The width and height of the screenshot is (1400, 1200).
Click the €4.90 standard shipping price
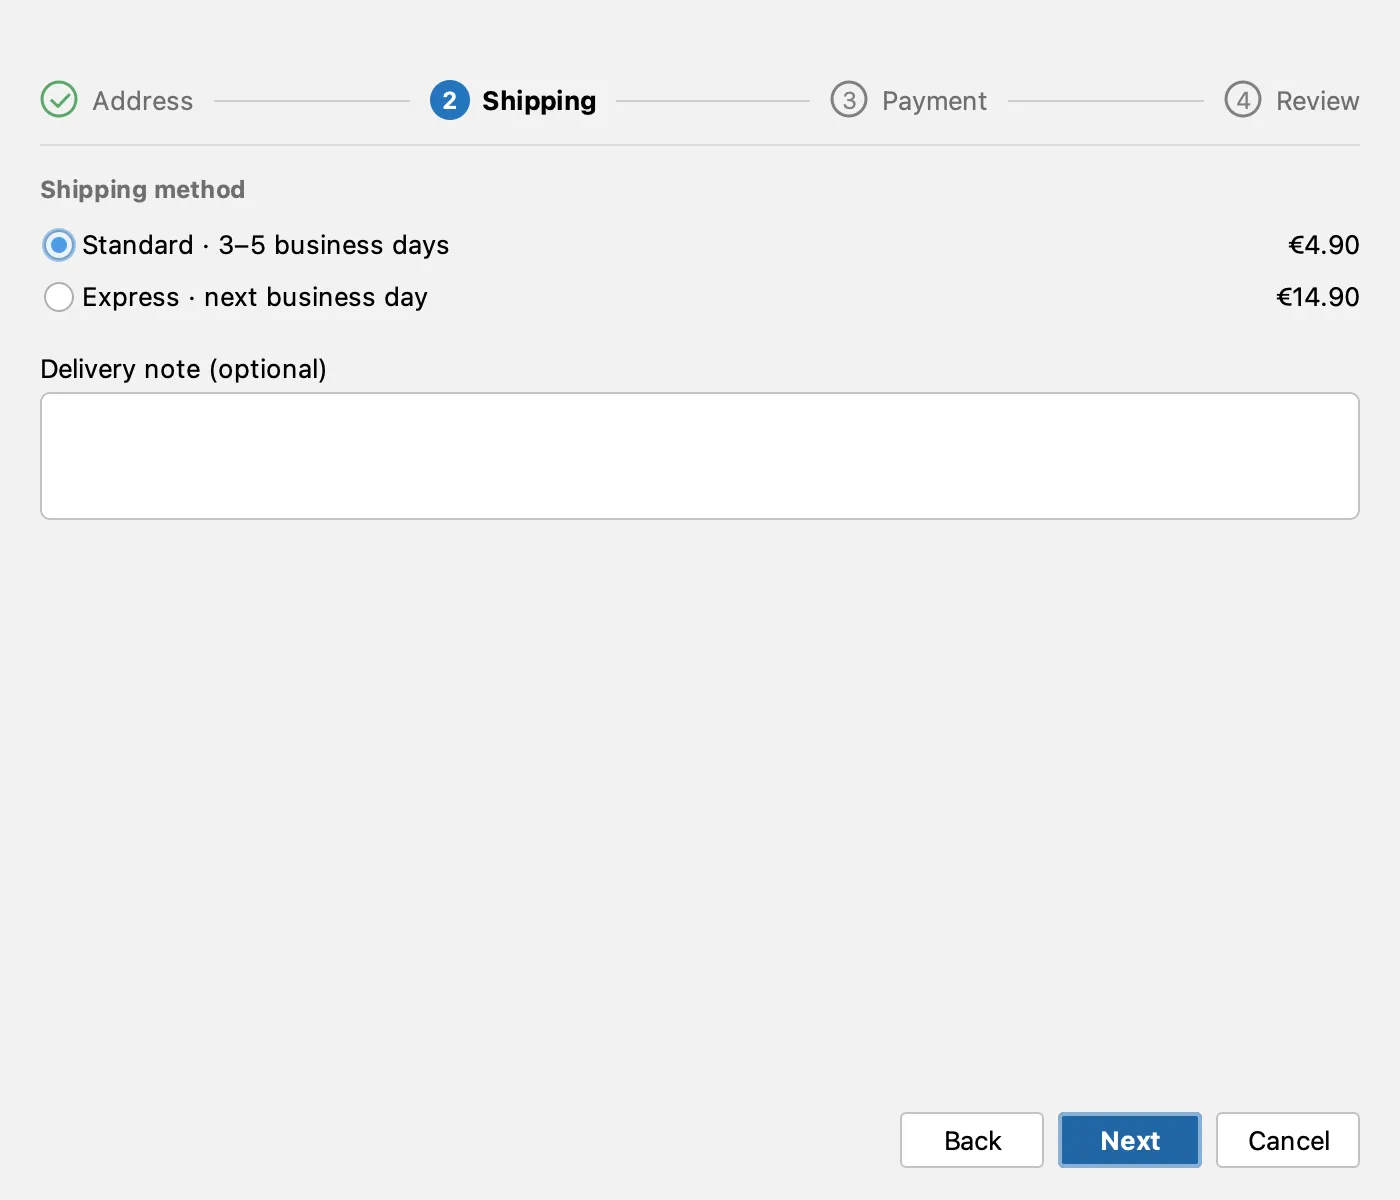(x=1323, y=245)
